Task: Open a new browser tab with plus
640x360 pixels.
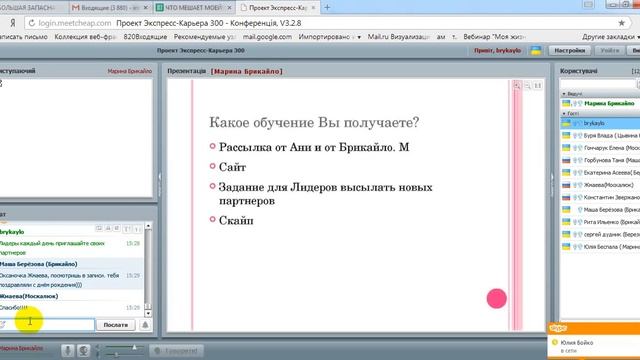Action: click(327, 7)
